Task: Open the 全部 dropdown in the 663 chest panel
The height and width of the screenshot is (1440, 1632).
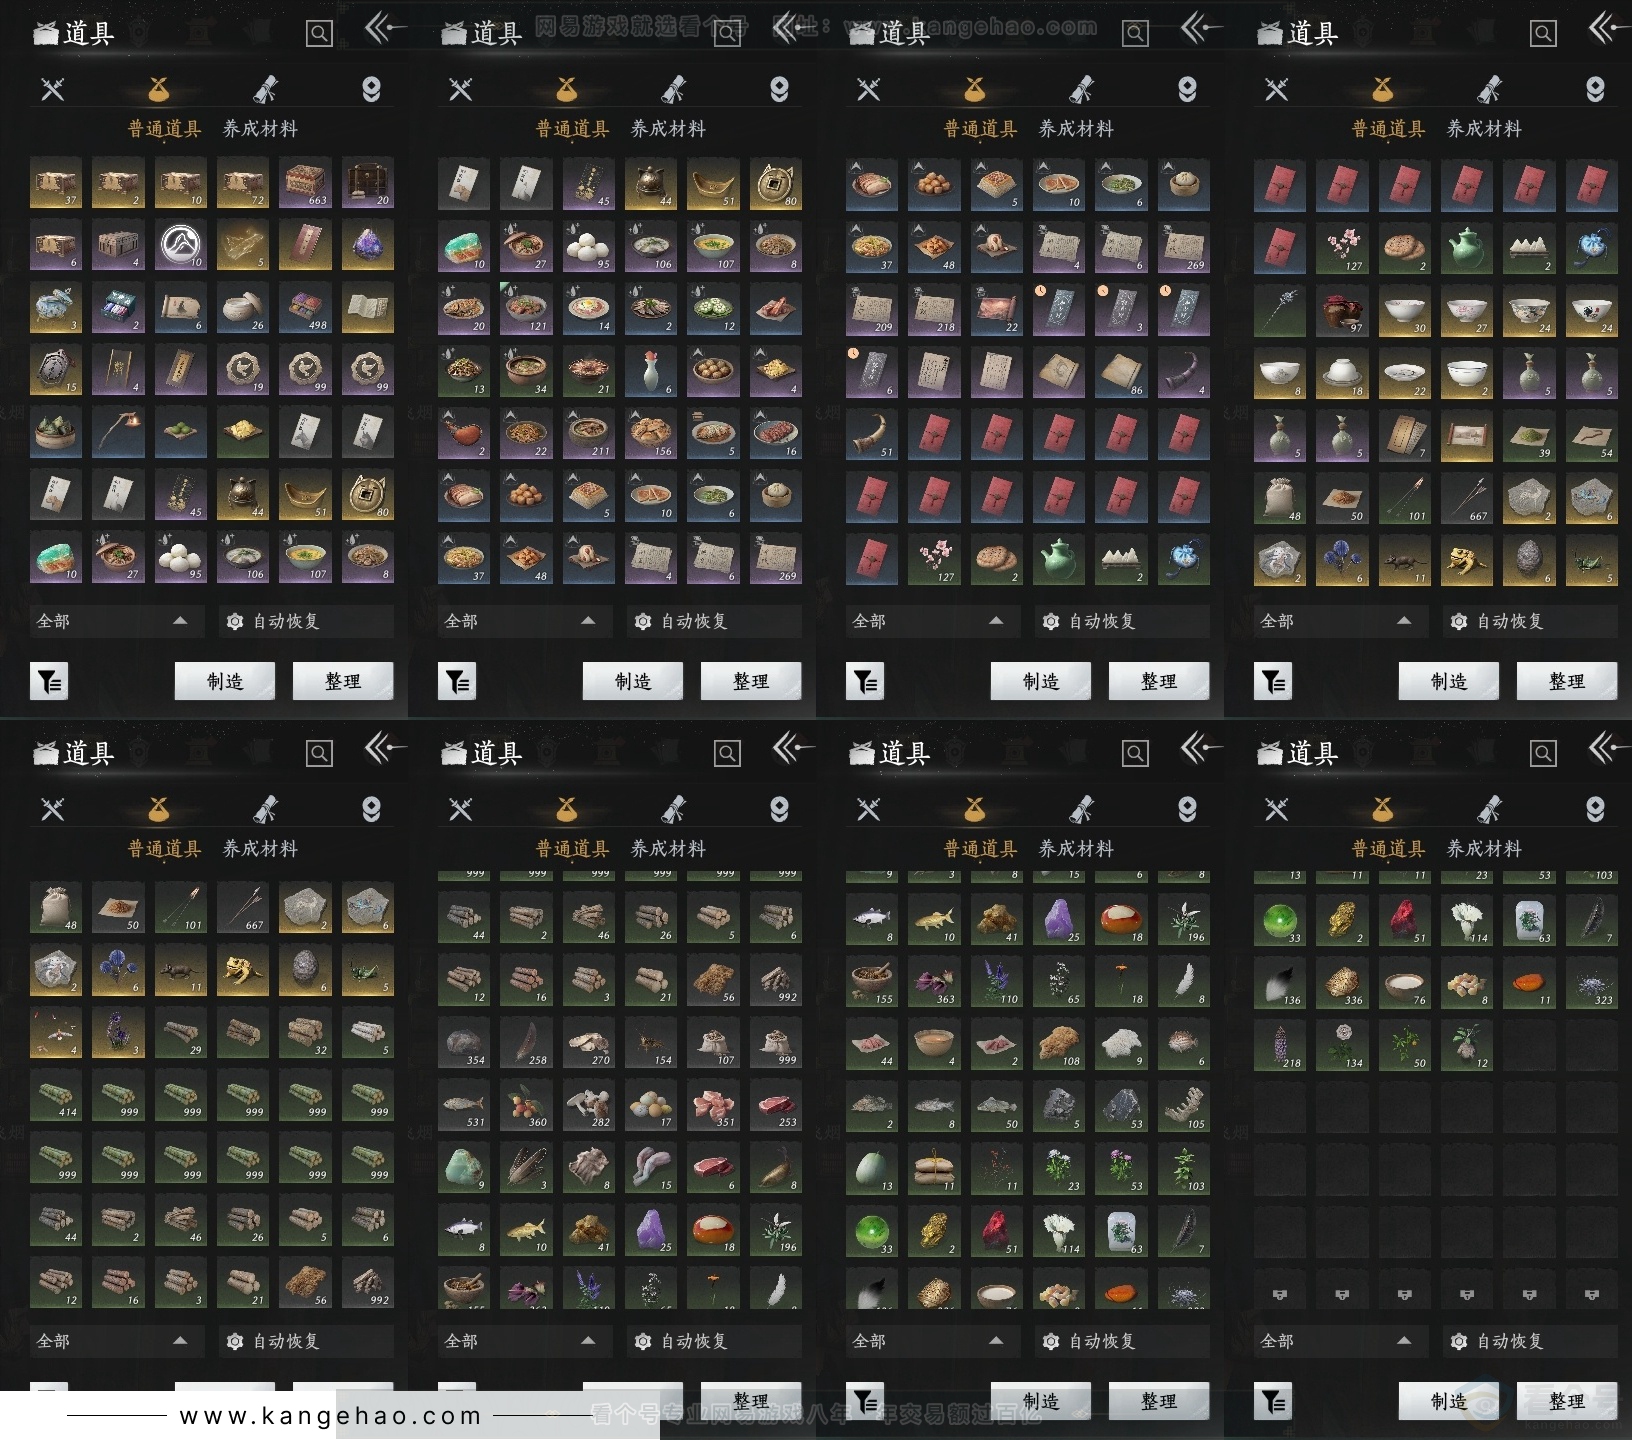Action: tap(116, 621)
